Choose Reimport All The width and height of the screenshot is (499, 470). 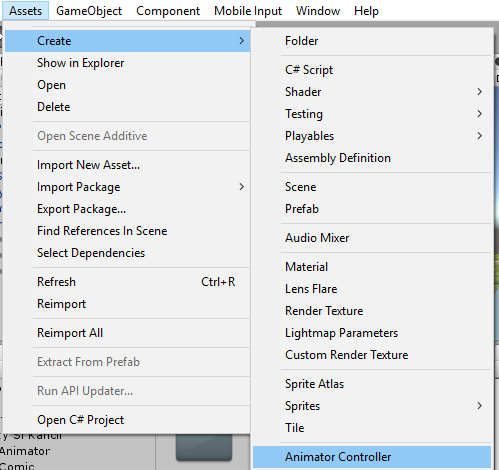(x=127, y=333)
